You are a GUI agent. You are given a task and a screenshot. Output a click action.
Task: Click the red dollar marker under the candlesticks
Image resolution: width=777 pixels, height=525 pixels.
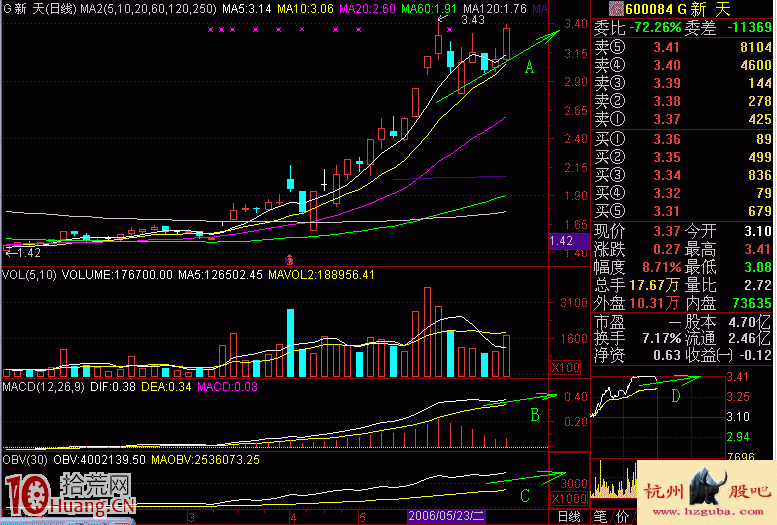(289, 259)
